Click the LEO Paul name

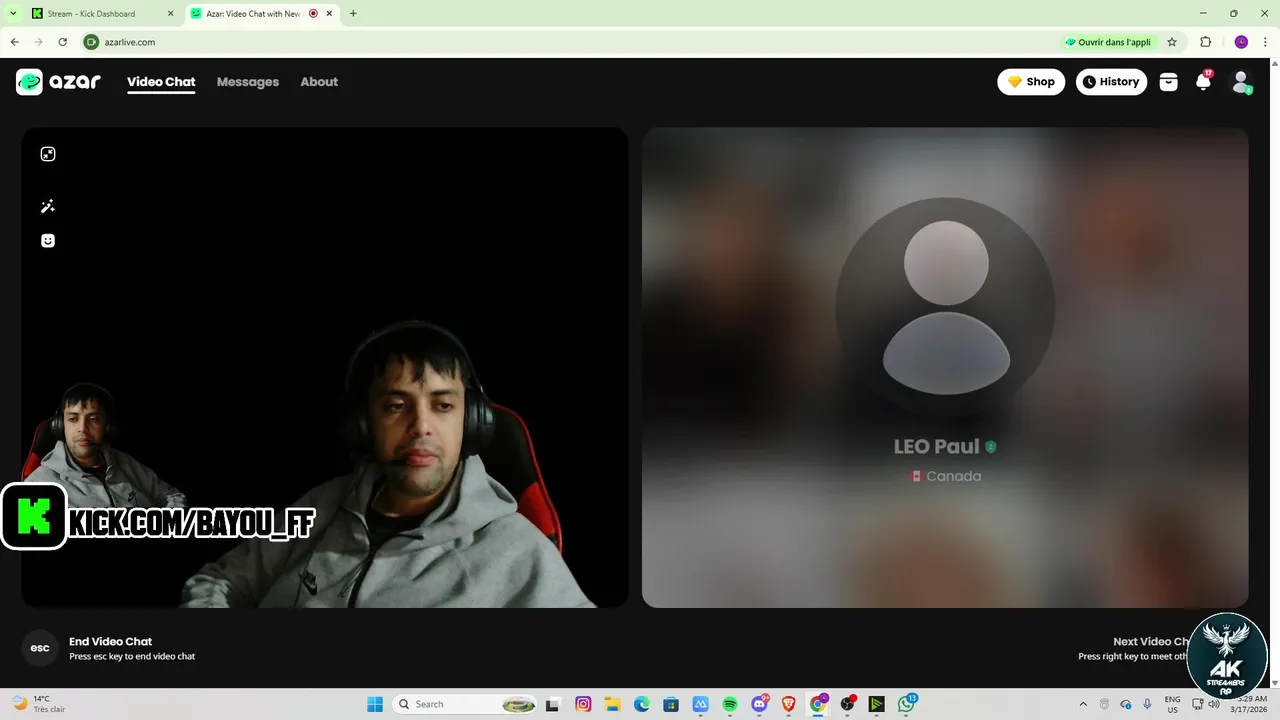936,447
